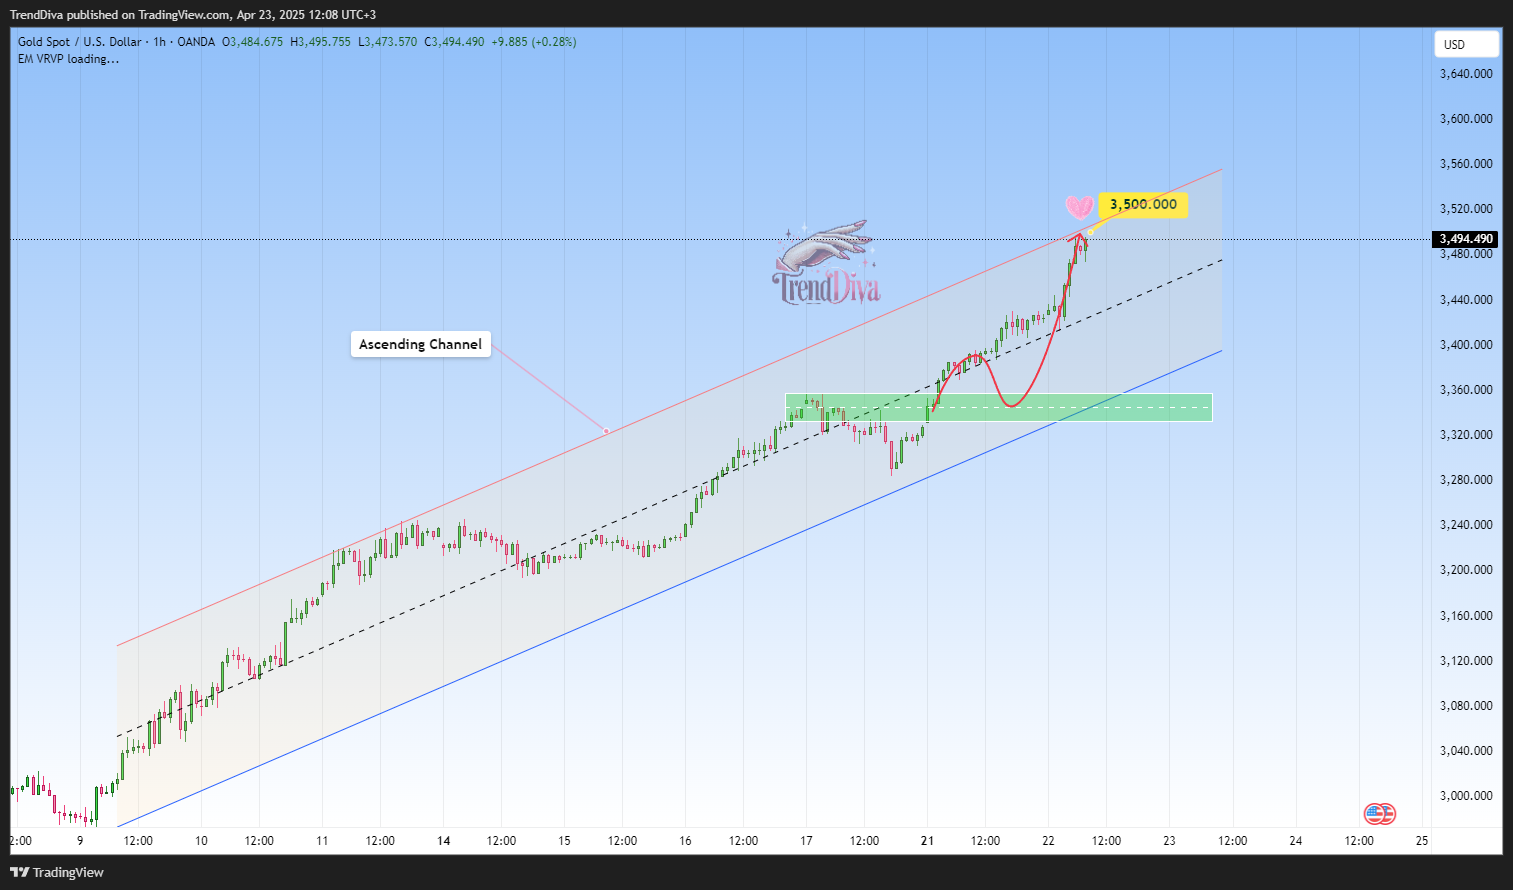The height and width of the screenshot is (890, 1513).
Task: Click date 15 on the time axis
Action: (564, 841)
